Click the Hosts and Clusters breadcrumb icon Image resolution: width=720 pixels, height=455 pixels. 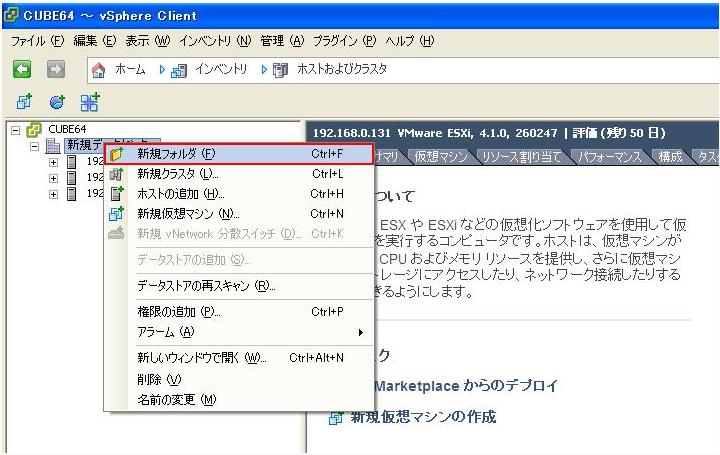[280, 70]
